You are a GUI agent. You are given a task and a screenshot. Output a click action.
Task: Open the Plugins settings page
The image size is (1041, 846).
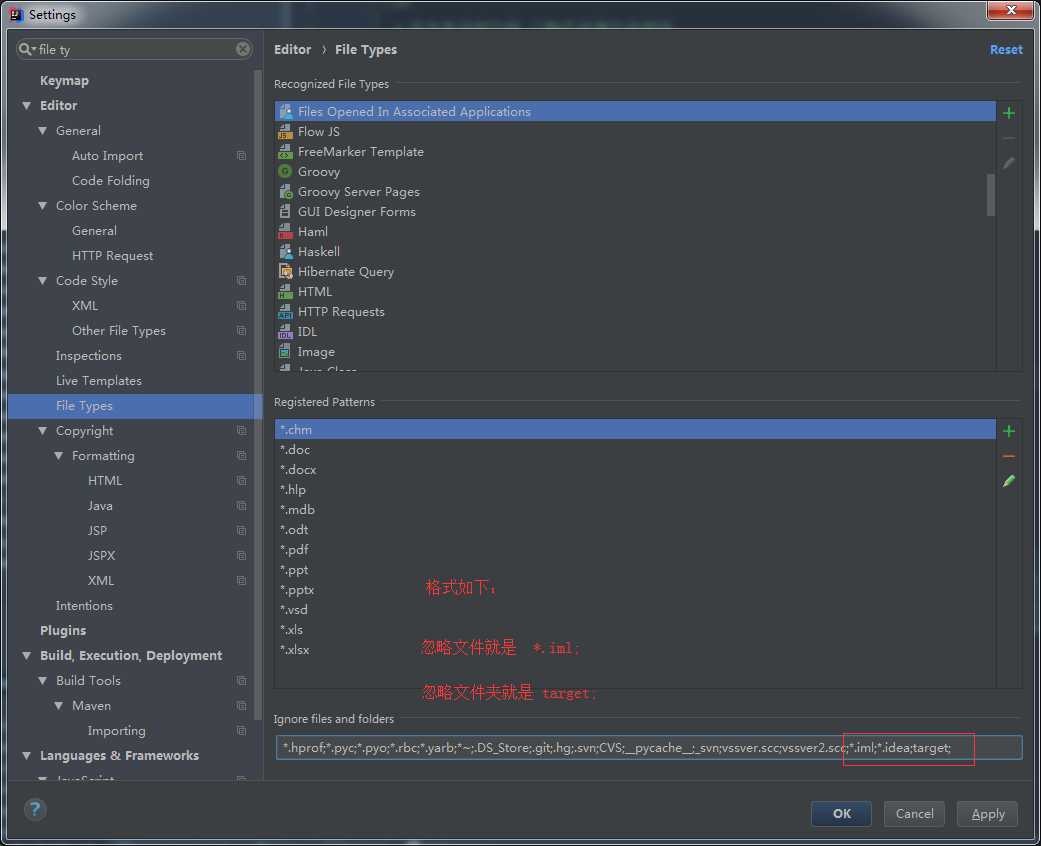[63, 630]
